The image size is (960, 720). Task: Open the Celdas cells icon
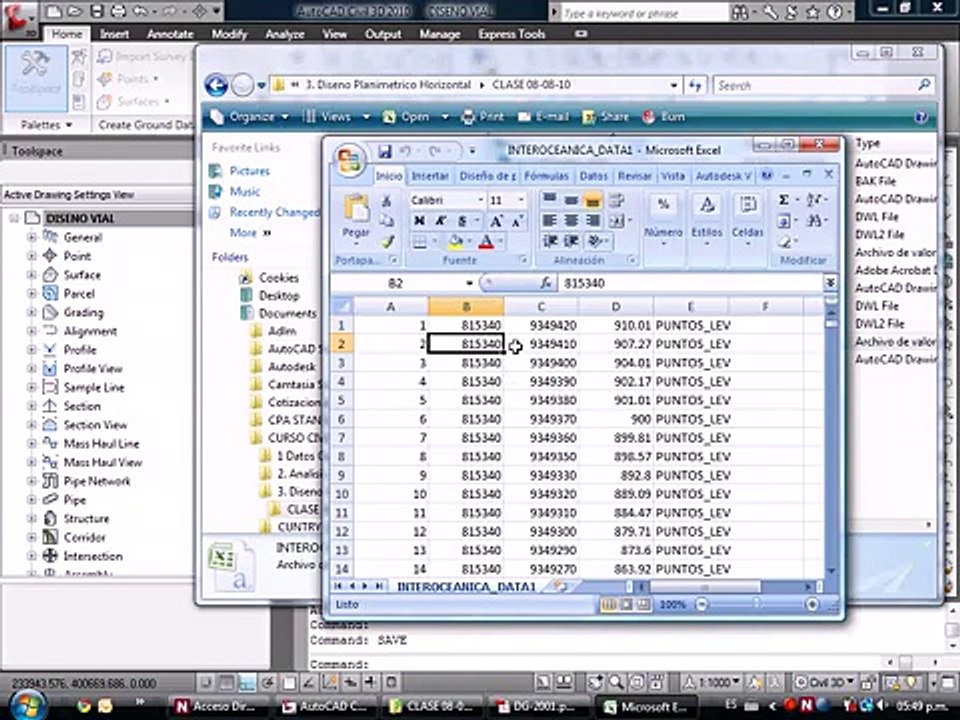pos(747,204)
